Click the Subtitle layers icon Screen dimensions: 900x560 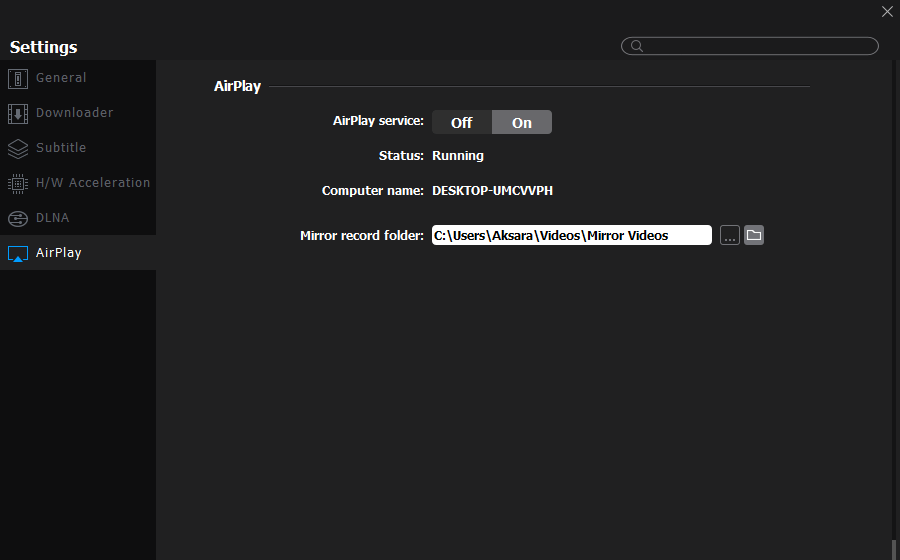tap(18, 149)
